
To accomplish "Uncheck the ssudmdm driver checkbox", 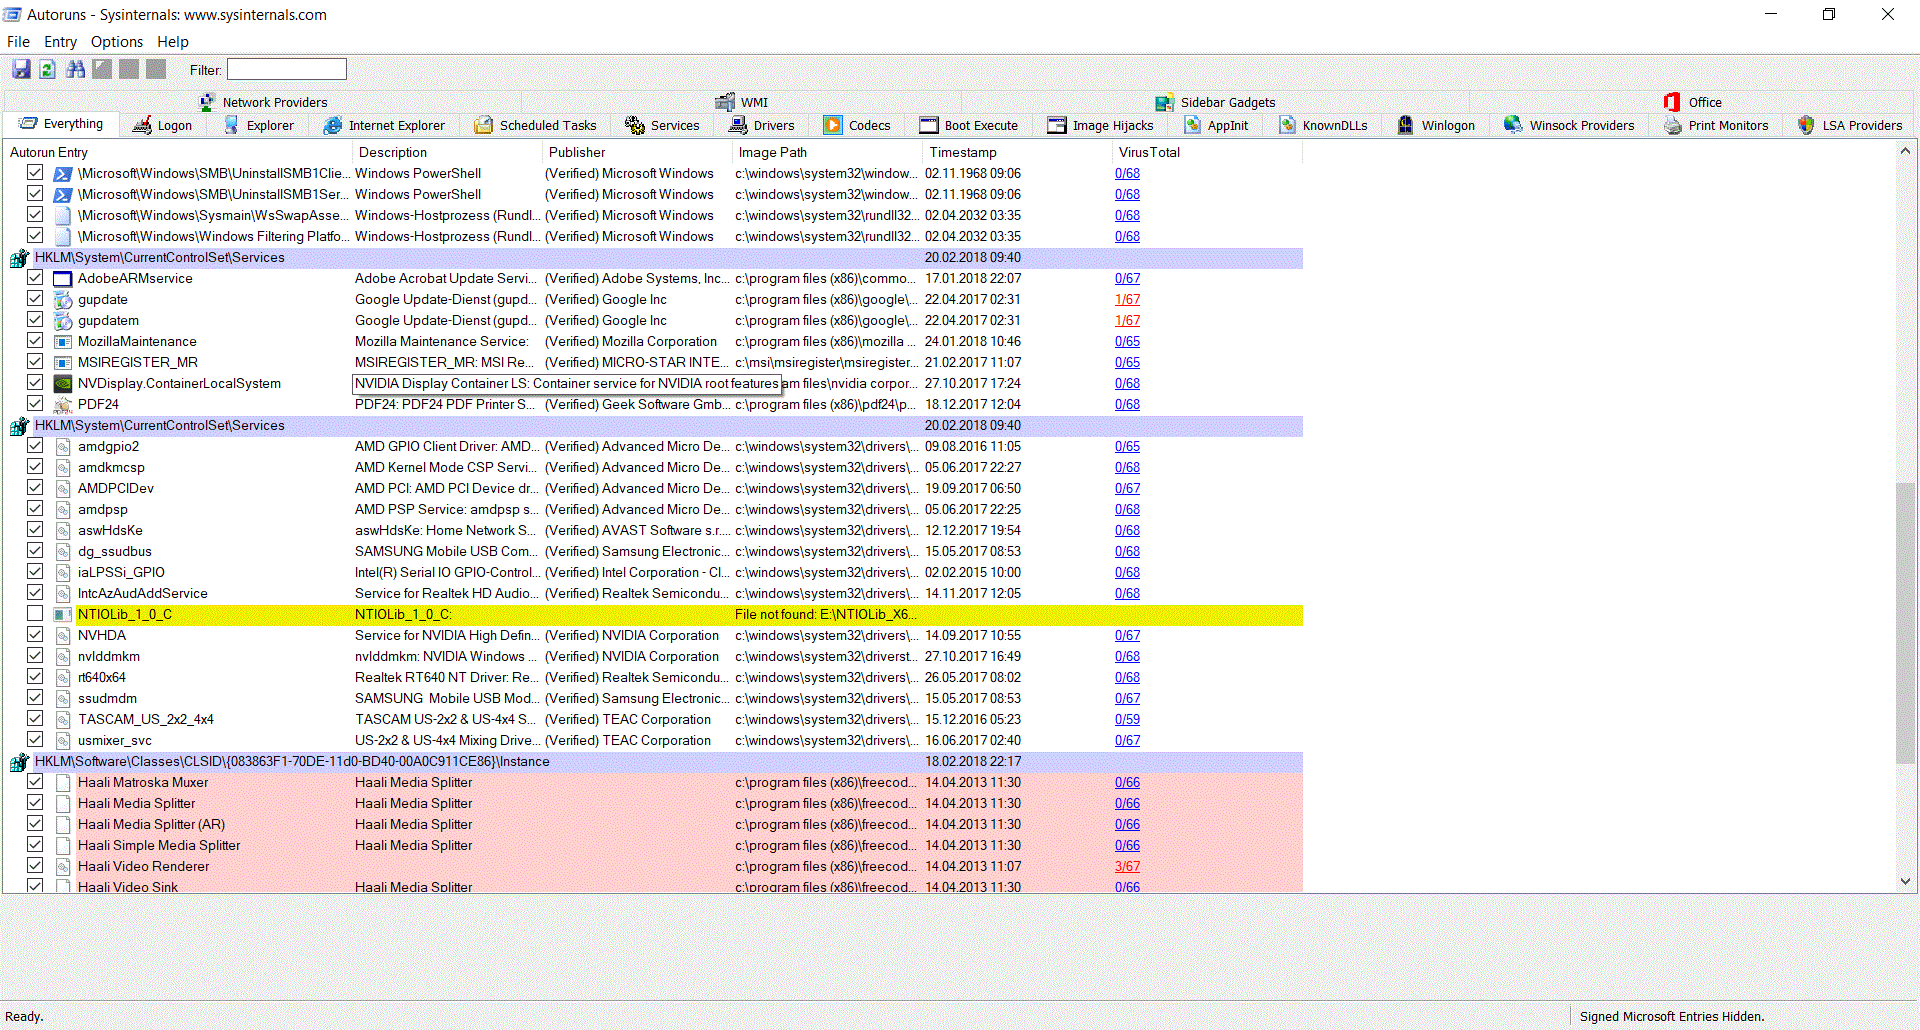I will [x=35, y=697].
